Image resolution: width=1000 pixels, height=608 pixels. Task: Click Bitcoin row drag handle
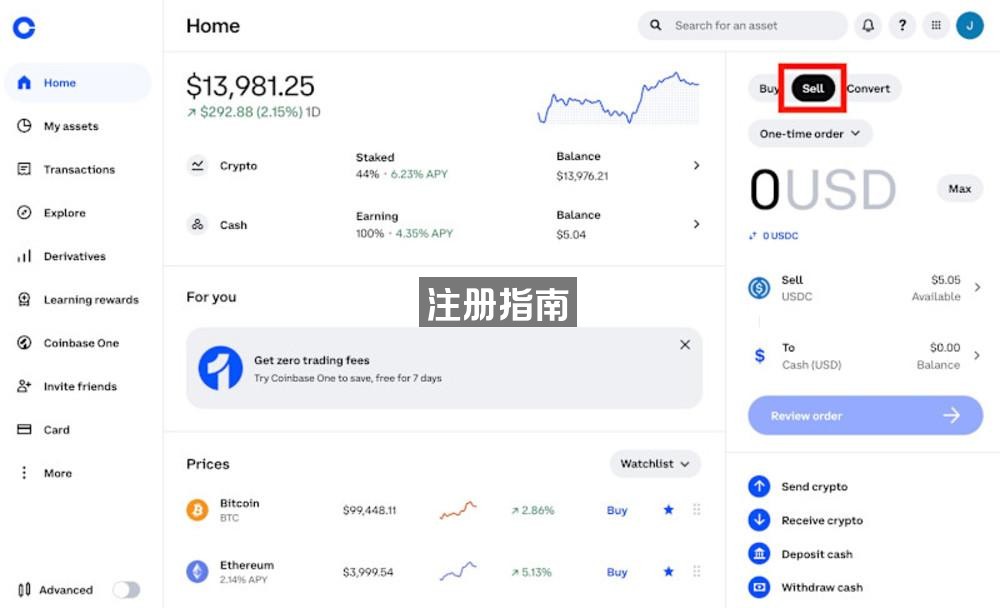[696, 509]
